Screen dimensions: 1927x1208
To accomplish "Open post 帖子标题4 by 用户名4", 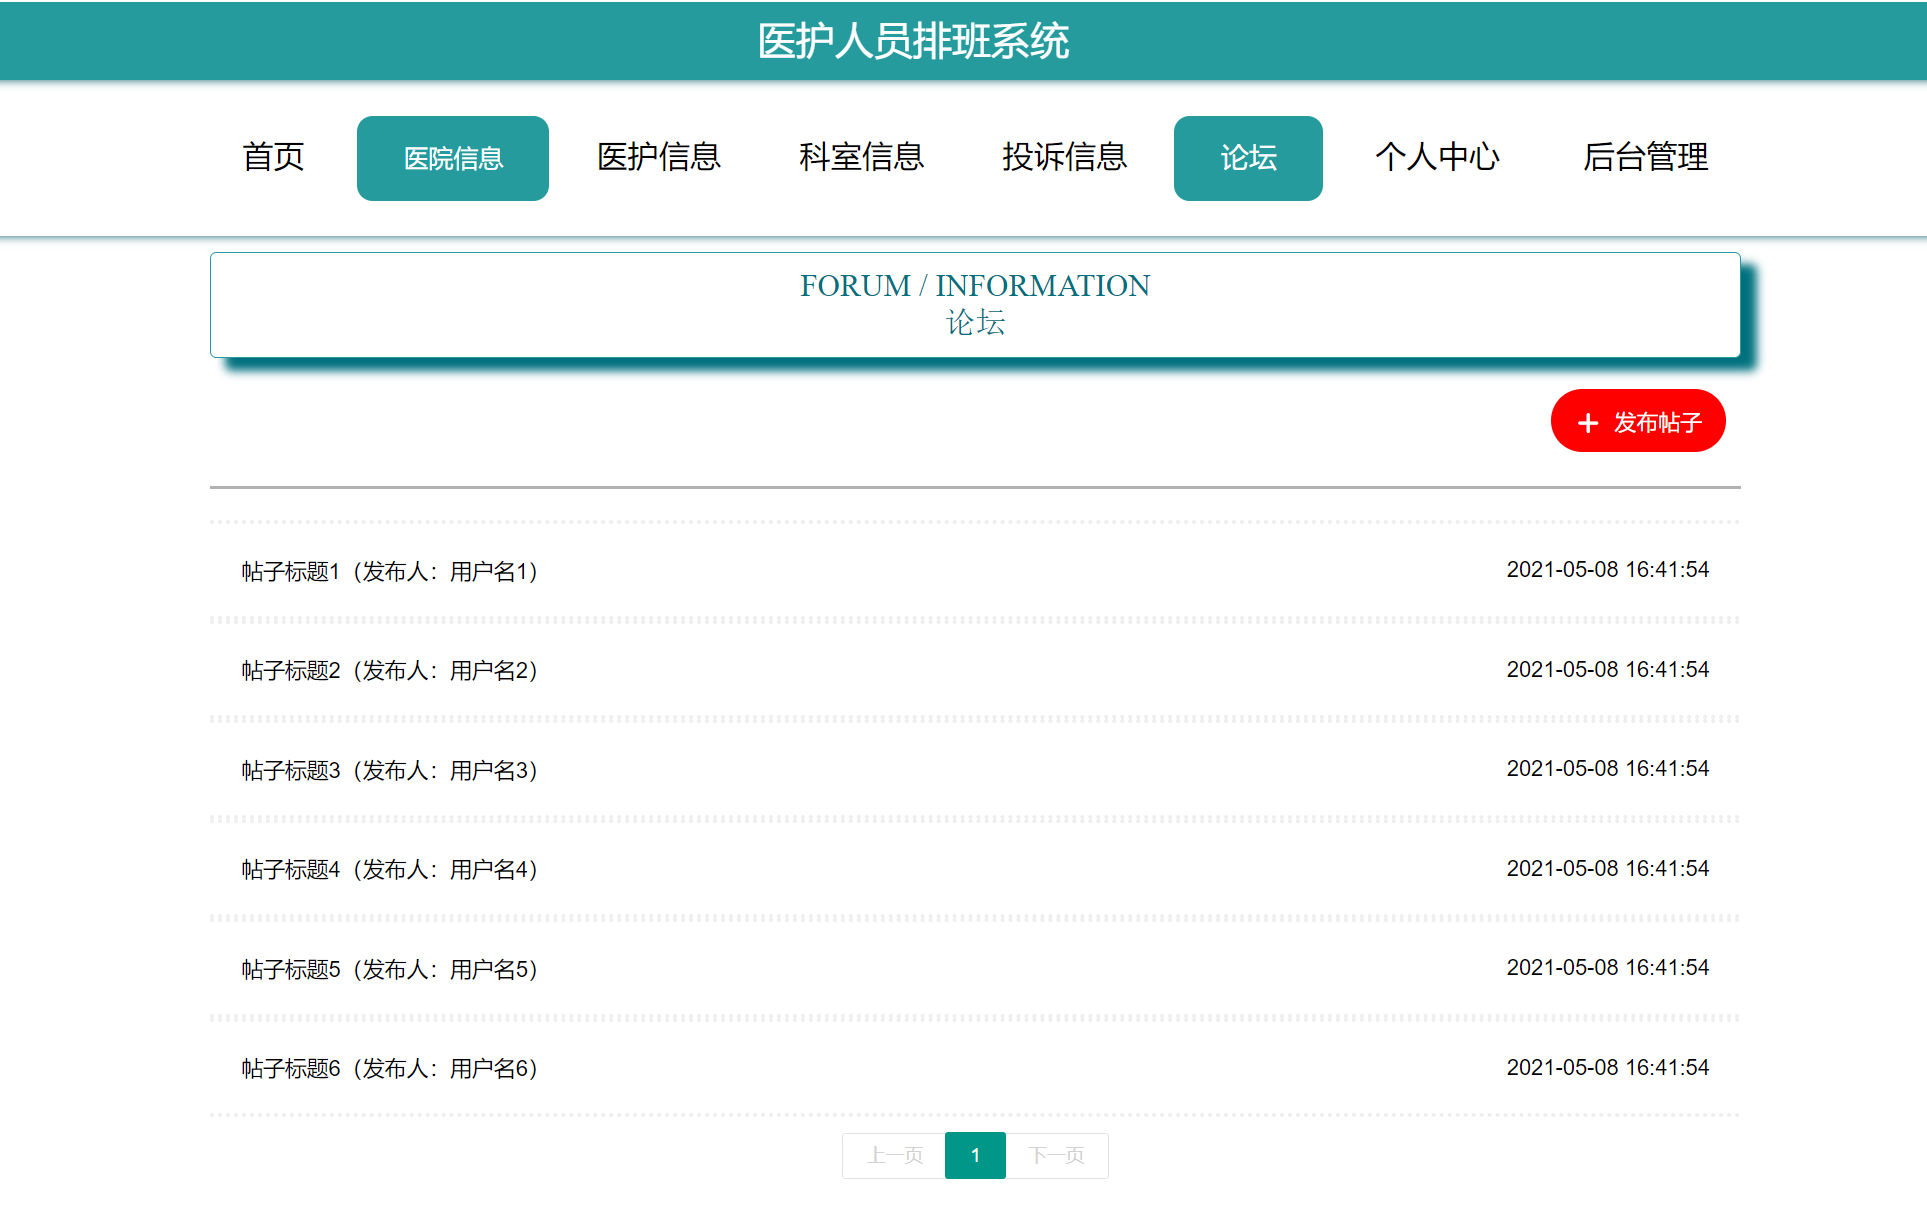I will click(x=389, y=869).
